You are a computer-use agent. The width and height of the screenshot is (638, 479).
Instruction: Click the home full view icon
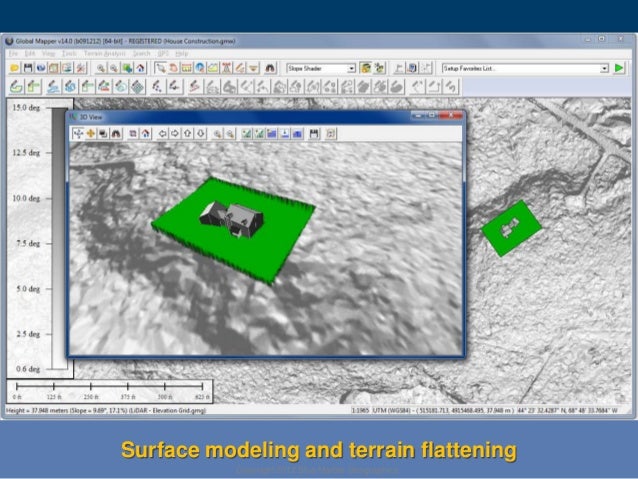(x=140, y=68)
